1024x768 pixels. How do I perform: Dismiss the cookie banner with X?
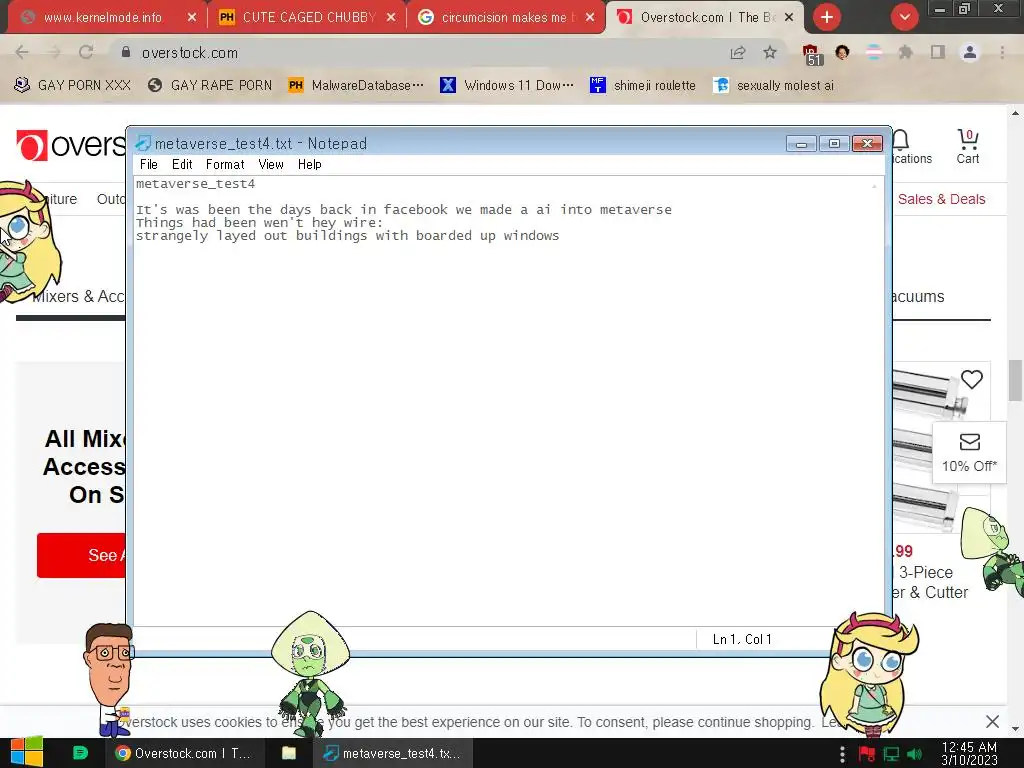tap(993, 722)
